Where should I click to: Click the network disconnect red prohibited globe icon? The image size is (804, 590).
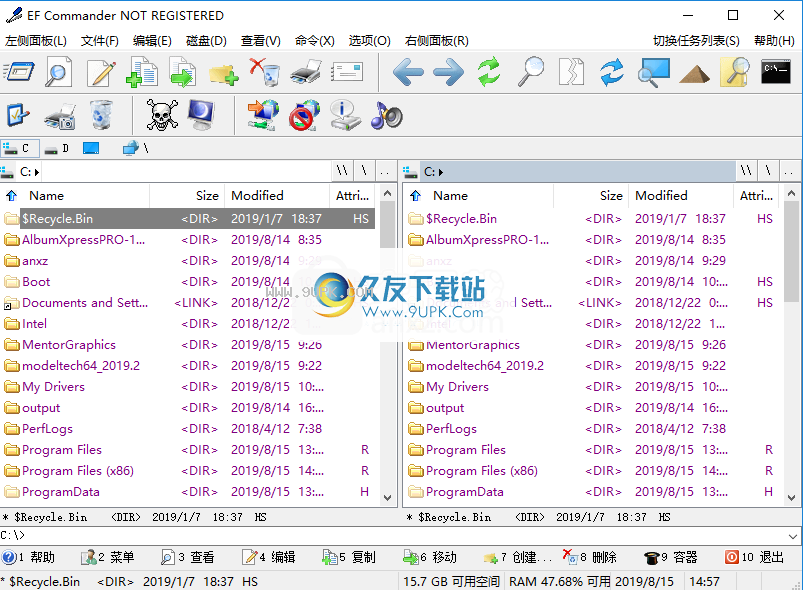(x=305, y=115)
